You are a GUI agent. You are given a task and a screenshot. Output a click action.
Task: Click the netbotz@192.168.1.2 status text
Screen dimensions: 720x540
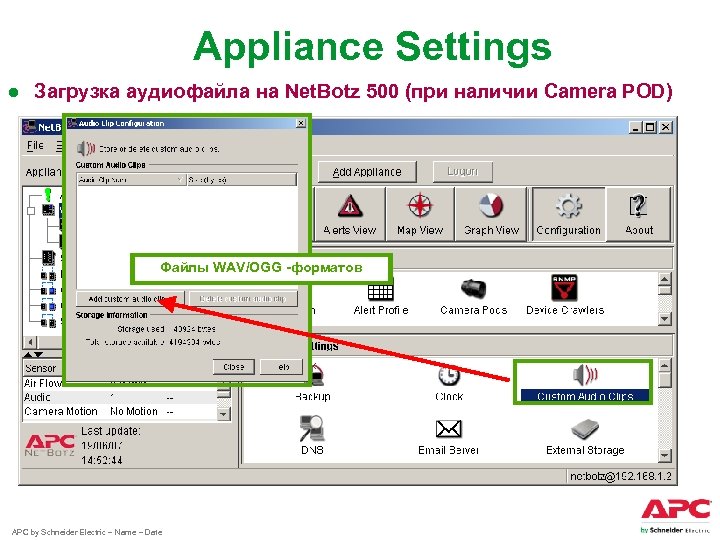point(620,476)
